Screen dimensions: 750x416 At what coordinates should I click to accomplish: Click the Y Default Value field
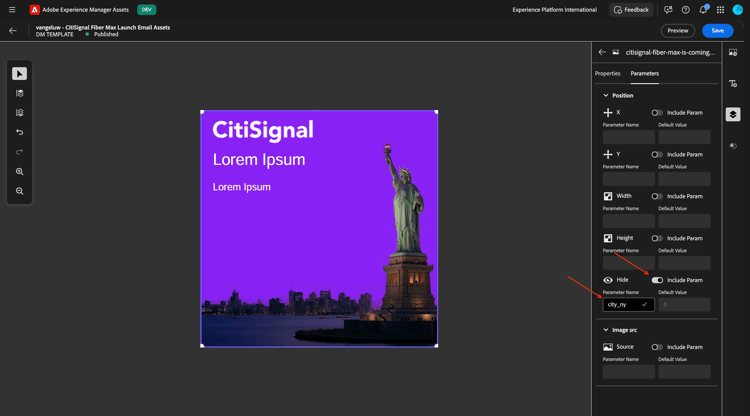click(684, 179)
